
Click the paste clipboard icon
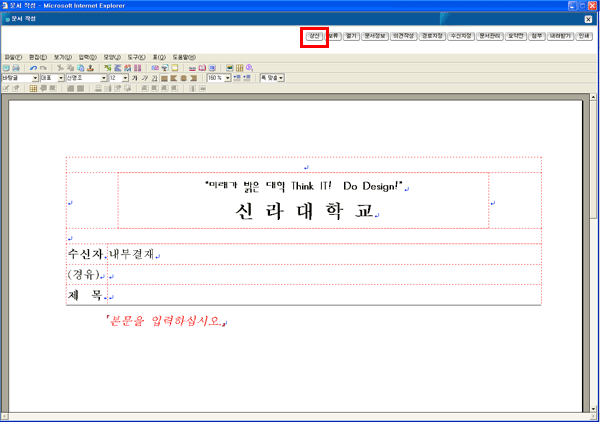[80, 68]
